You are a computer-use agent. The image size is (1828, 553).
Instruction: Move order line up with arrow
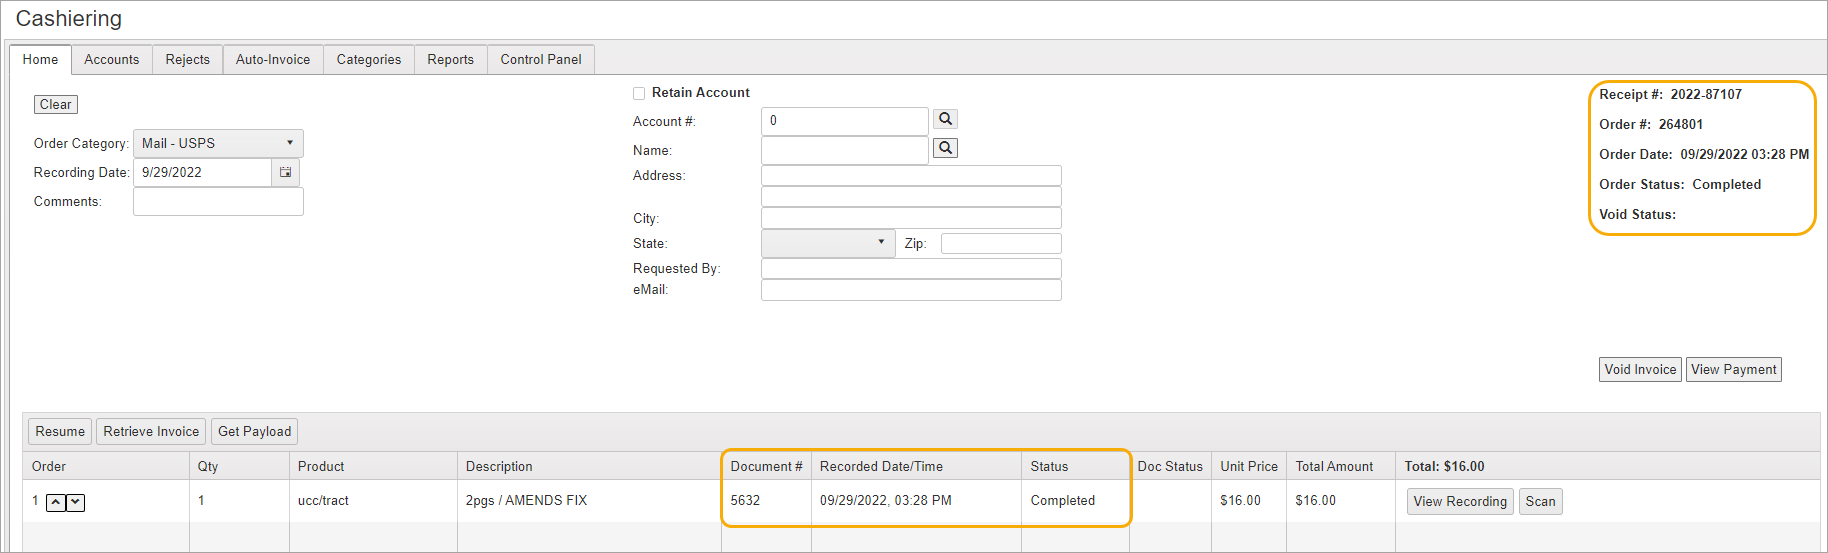[56, 502]
